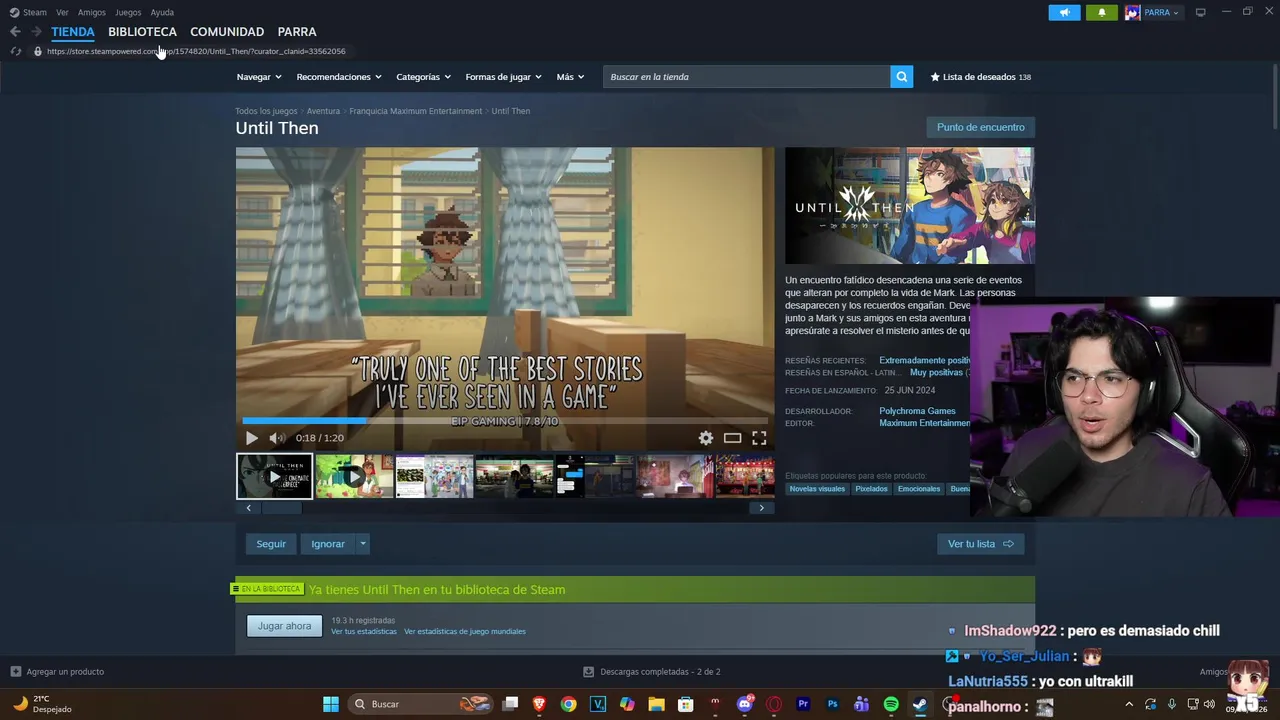The image size is (1280, 720).
Task: Move thumbnail strip left with arrow
Action: point(249,508)
